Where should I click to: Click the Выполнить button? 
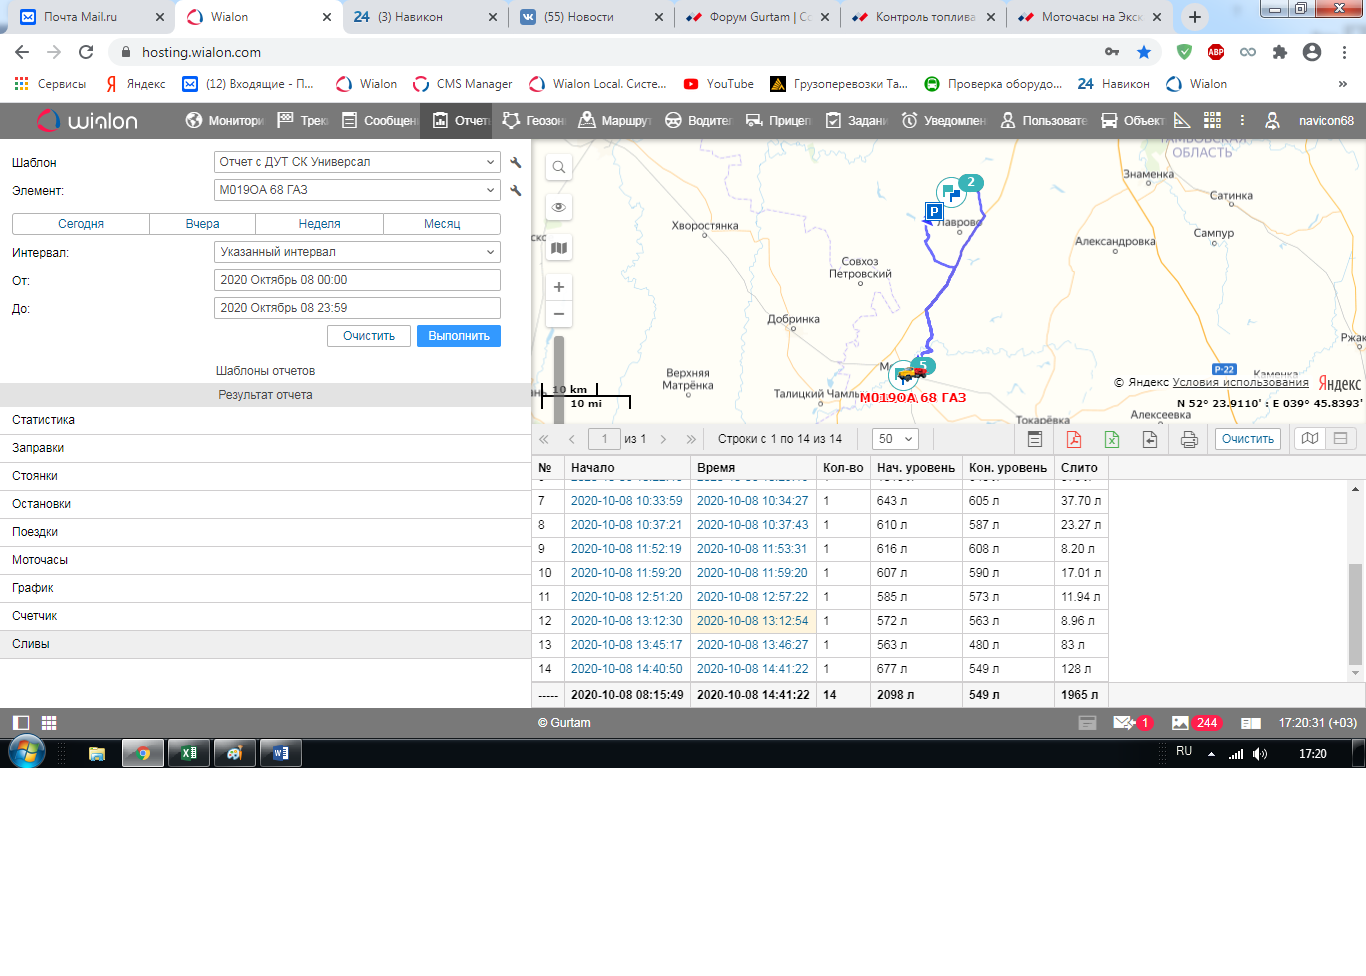tap(459, 336)
